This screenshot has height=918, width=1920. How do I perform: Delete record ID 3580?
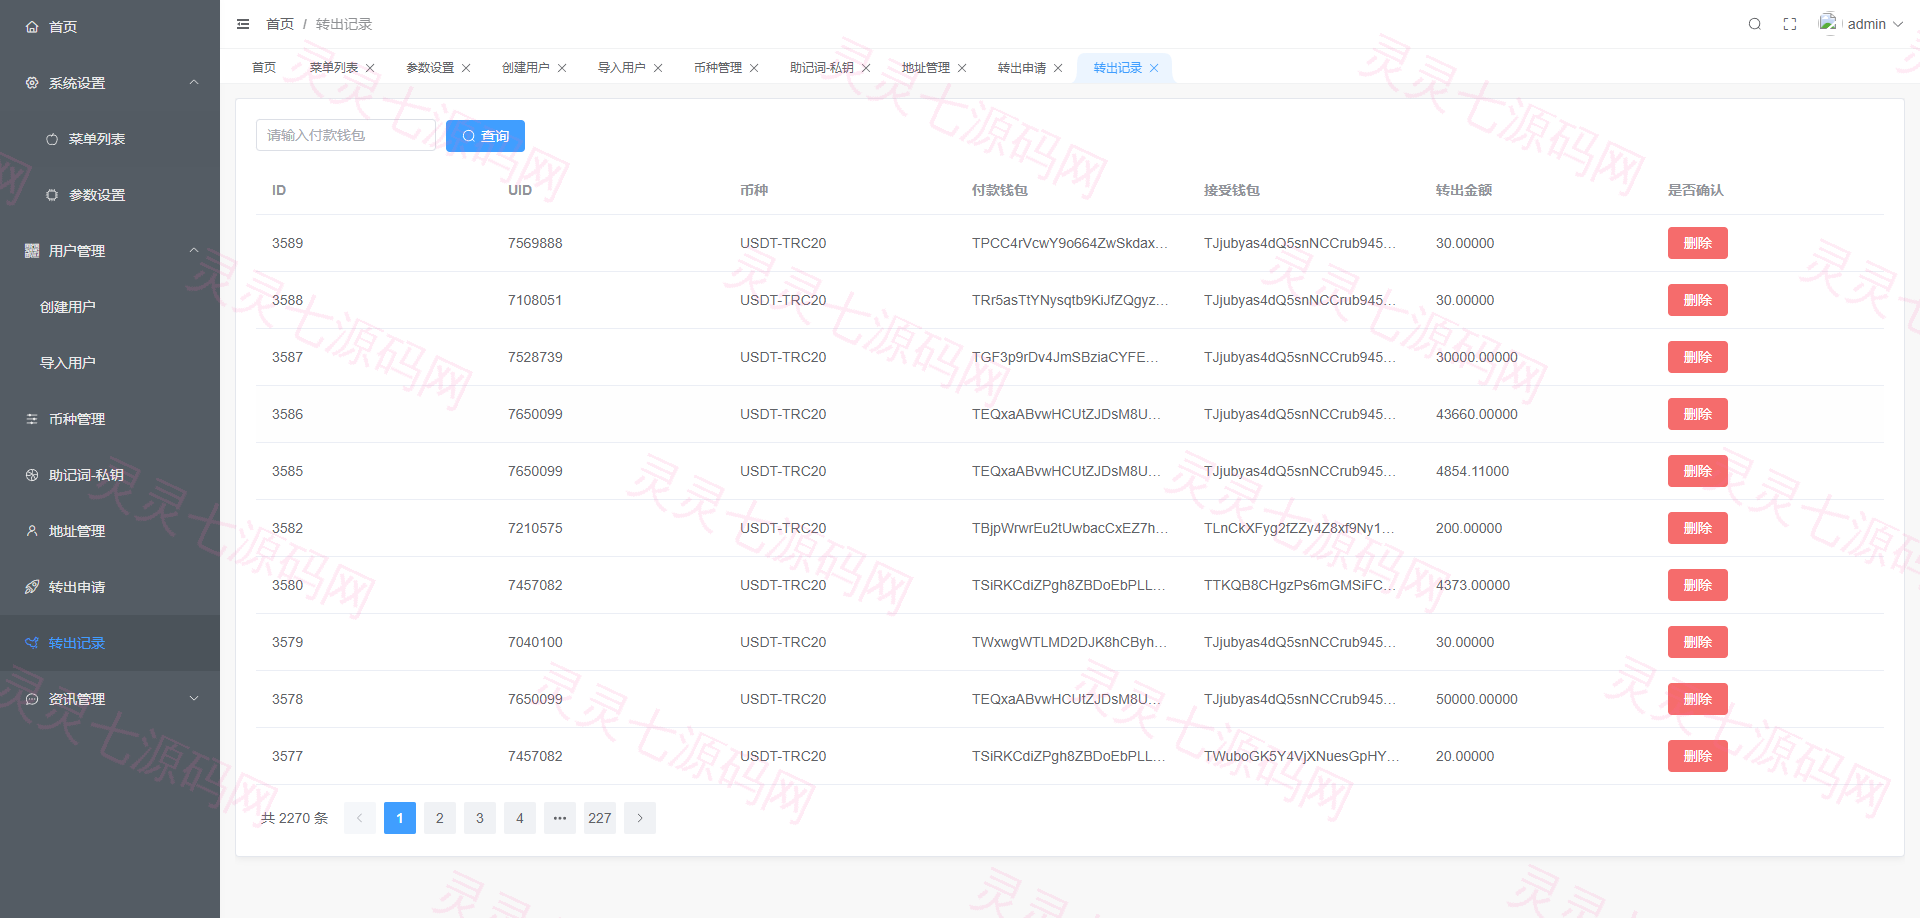tap(1697, 585)
